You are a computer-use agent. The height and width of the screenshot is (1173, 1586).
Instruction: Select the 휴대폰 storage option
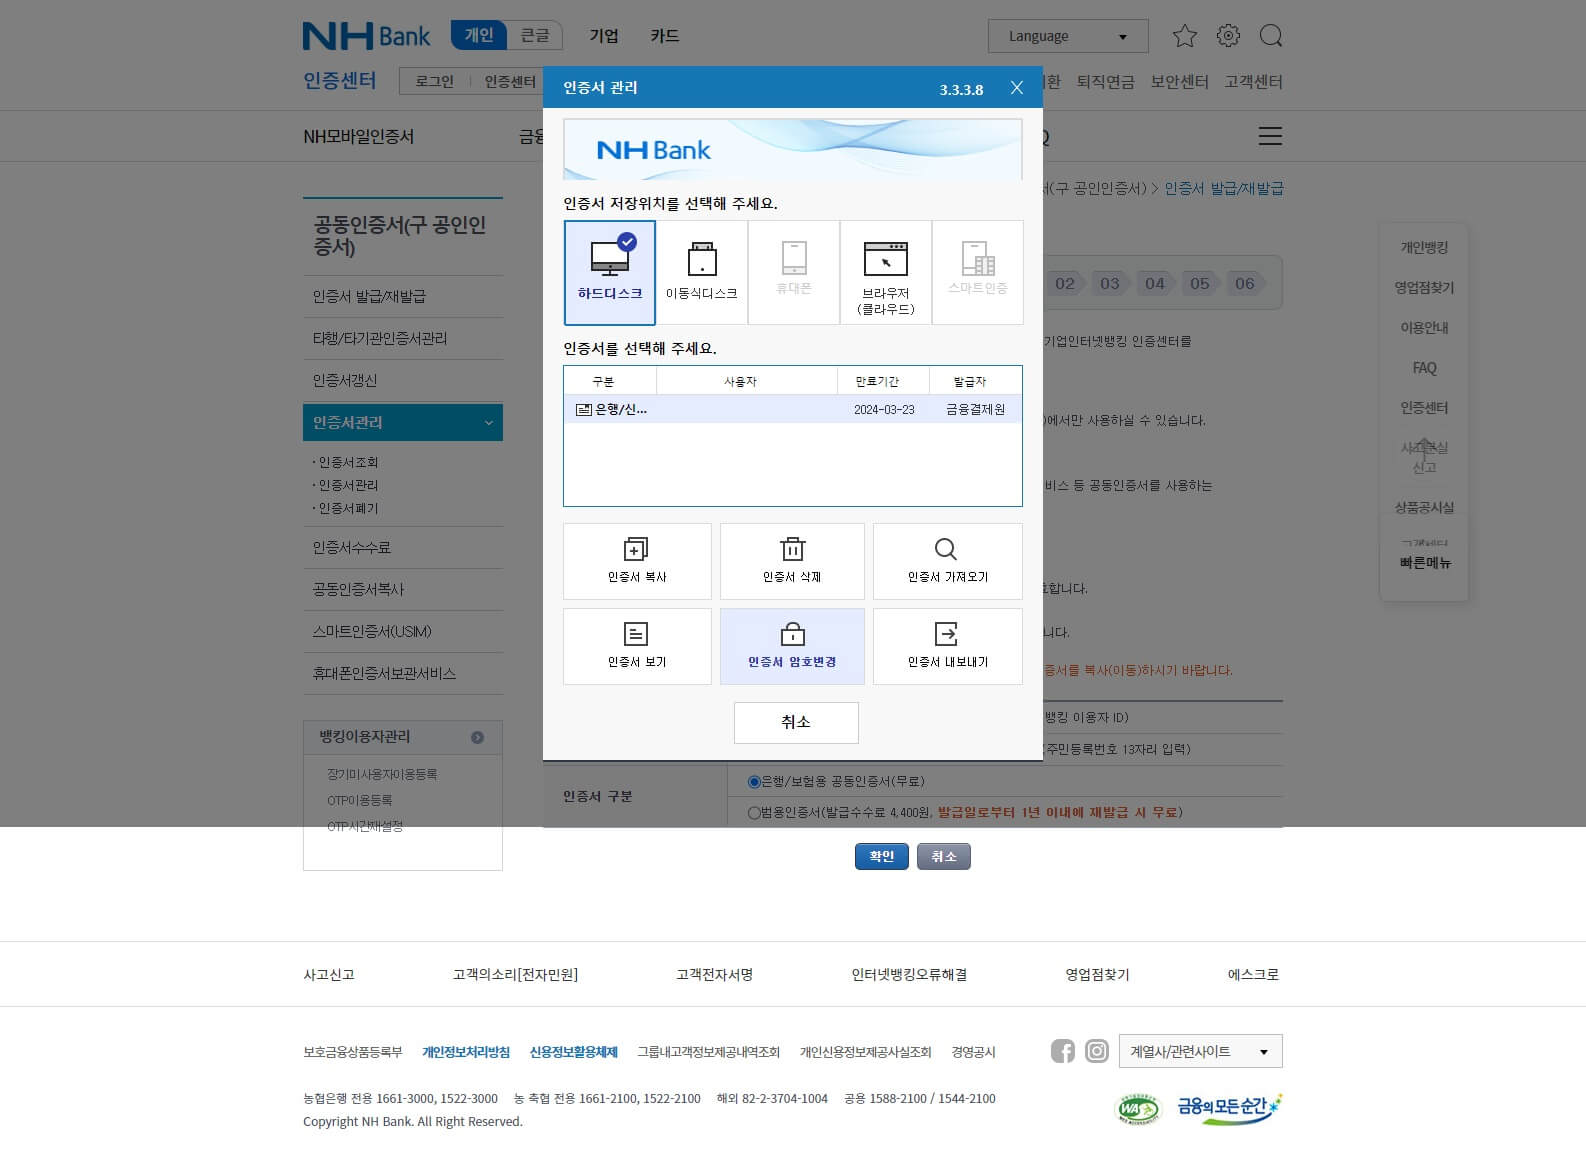[794, 273]
